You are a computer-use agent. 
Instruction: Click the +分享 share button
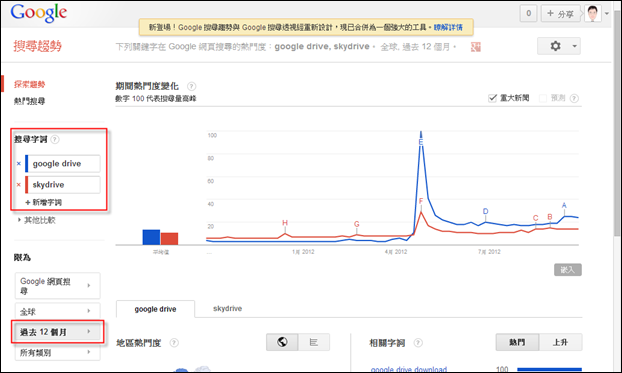tap(560, 13)
